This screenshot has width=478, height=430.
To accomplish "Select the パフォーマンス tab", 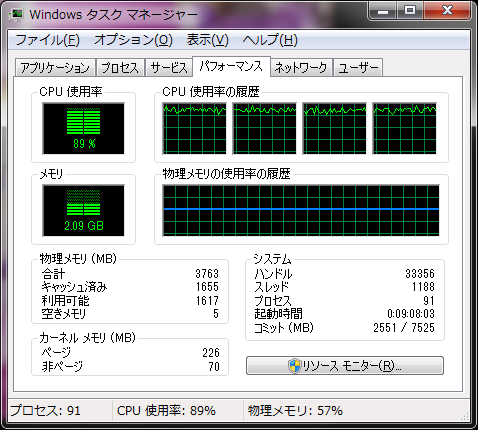I will [x=231, y=67].
